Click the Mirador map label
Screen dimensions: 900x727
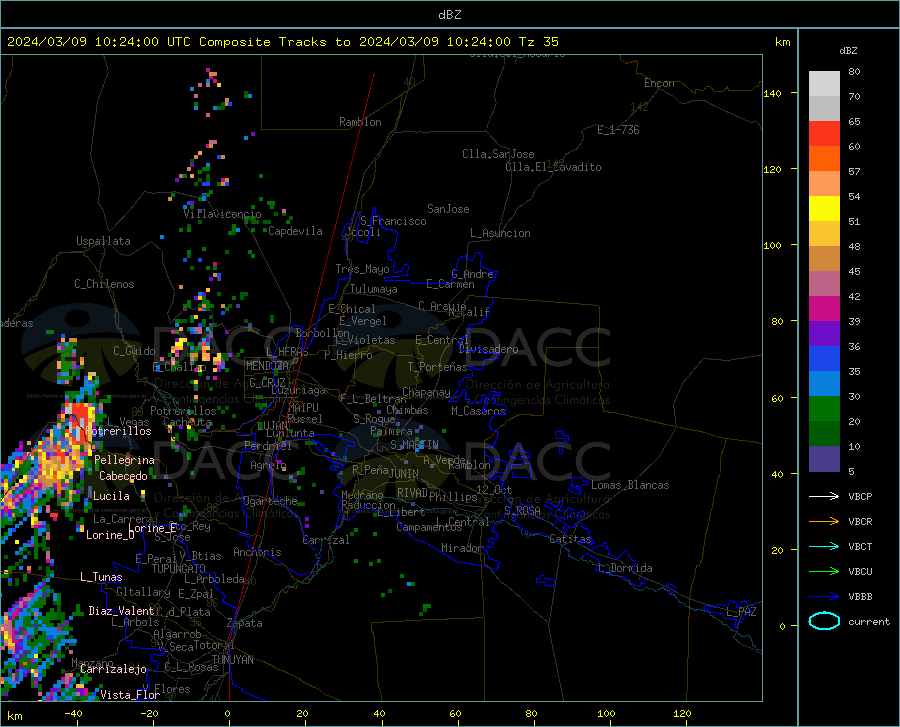point(462,548)
